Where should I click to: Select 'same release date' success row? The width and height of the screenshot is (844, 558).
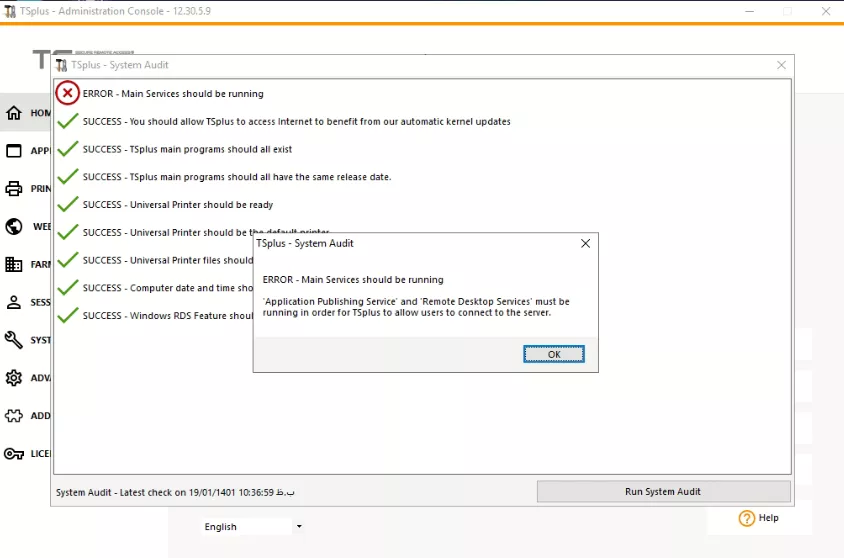coord(237,177)
